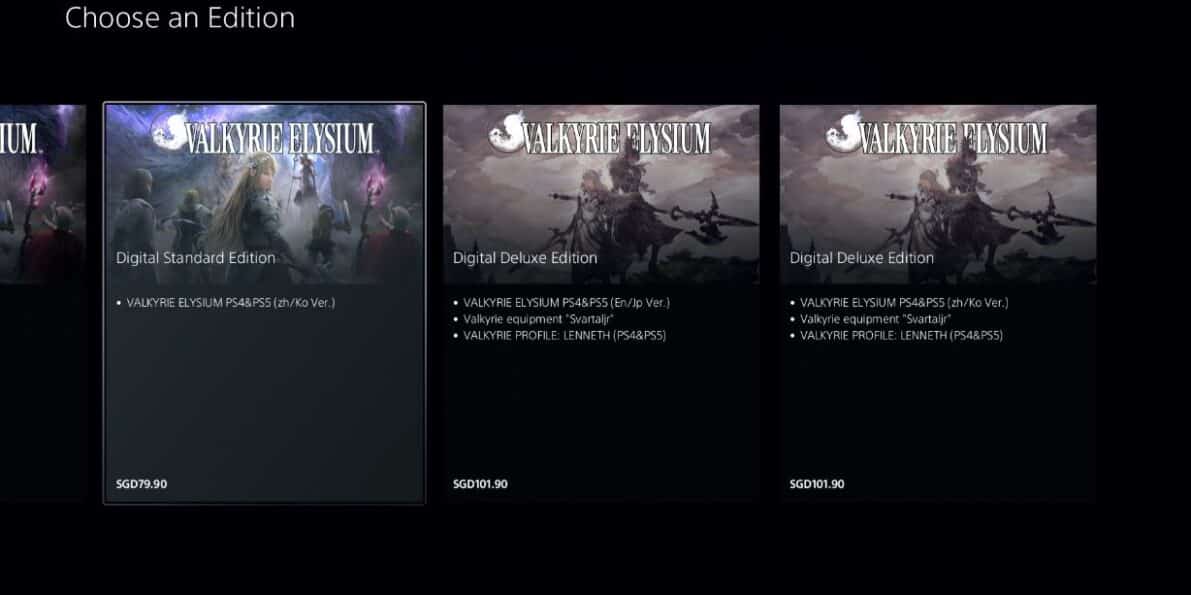This screenshot has width=1191, height=595.
Task: Click the zh/Ko Ver. item in Standard Edition
Action: [230, 302]
